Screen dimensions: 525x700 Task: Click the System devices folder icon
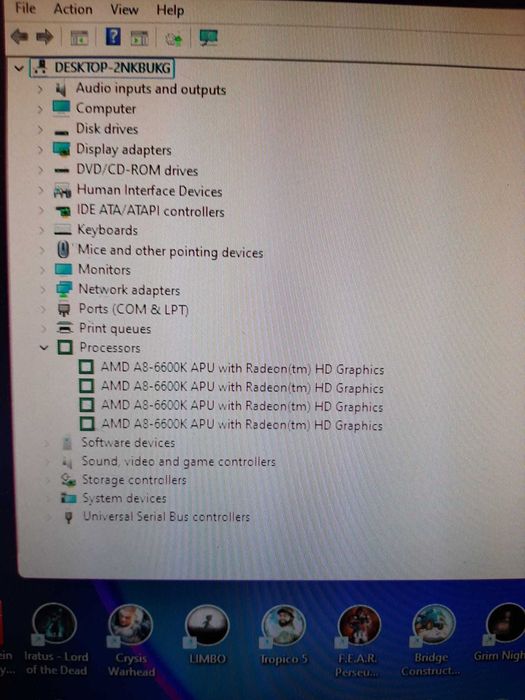[69, 498]
